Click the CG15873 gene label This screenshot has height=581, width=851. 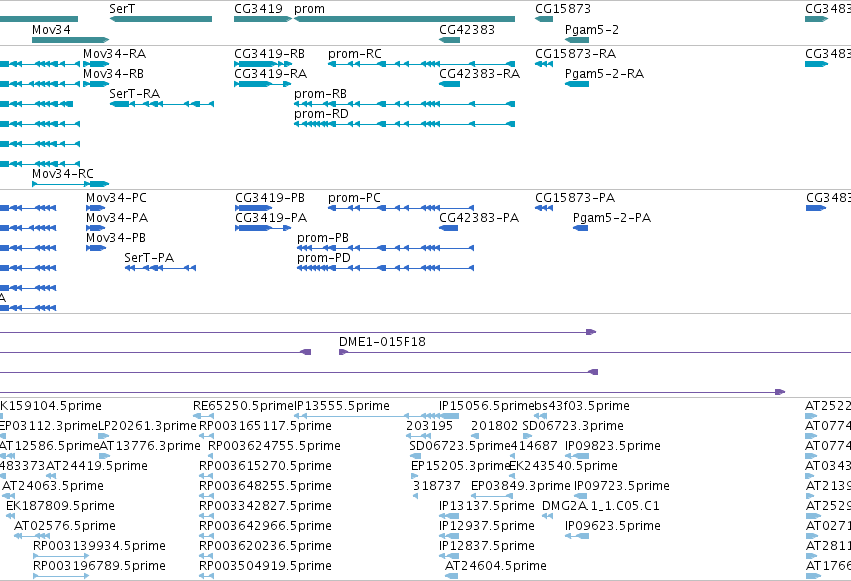coord(563,9)
